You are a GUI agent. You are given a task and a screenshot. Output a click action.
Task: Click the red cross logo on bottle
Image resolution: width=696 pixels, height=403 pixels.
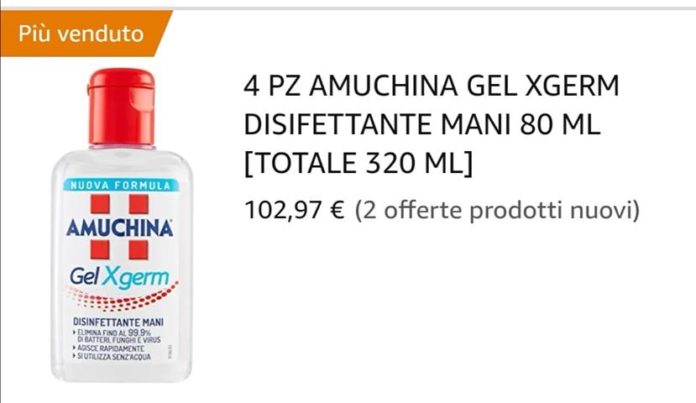[119, 227]
